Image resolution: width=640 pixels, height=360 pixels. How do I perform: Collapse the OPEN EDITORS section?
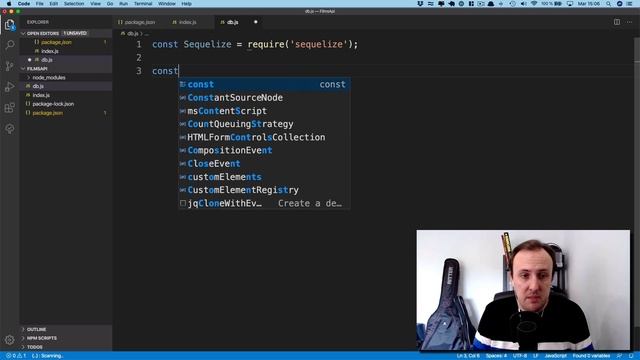click(x=66, y=33)
